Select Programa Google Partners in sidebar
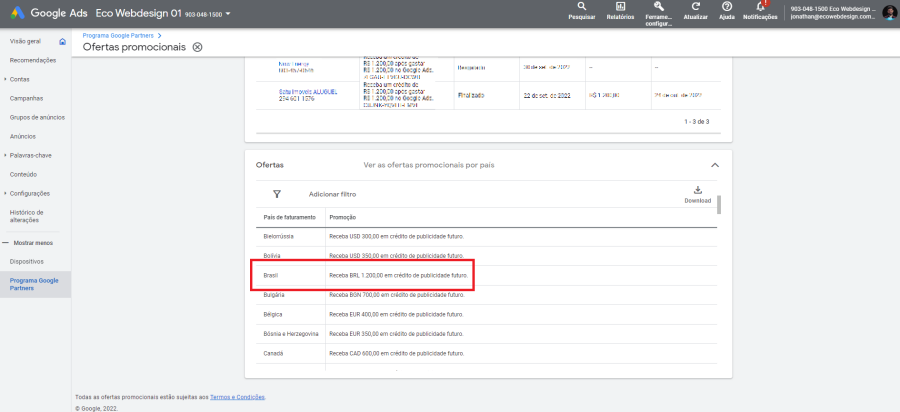 36,285
